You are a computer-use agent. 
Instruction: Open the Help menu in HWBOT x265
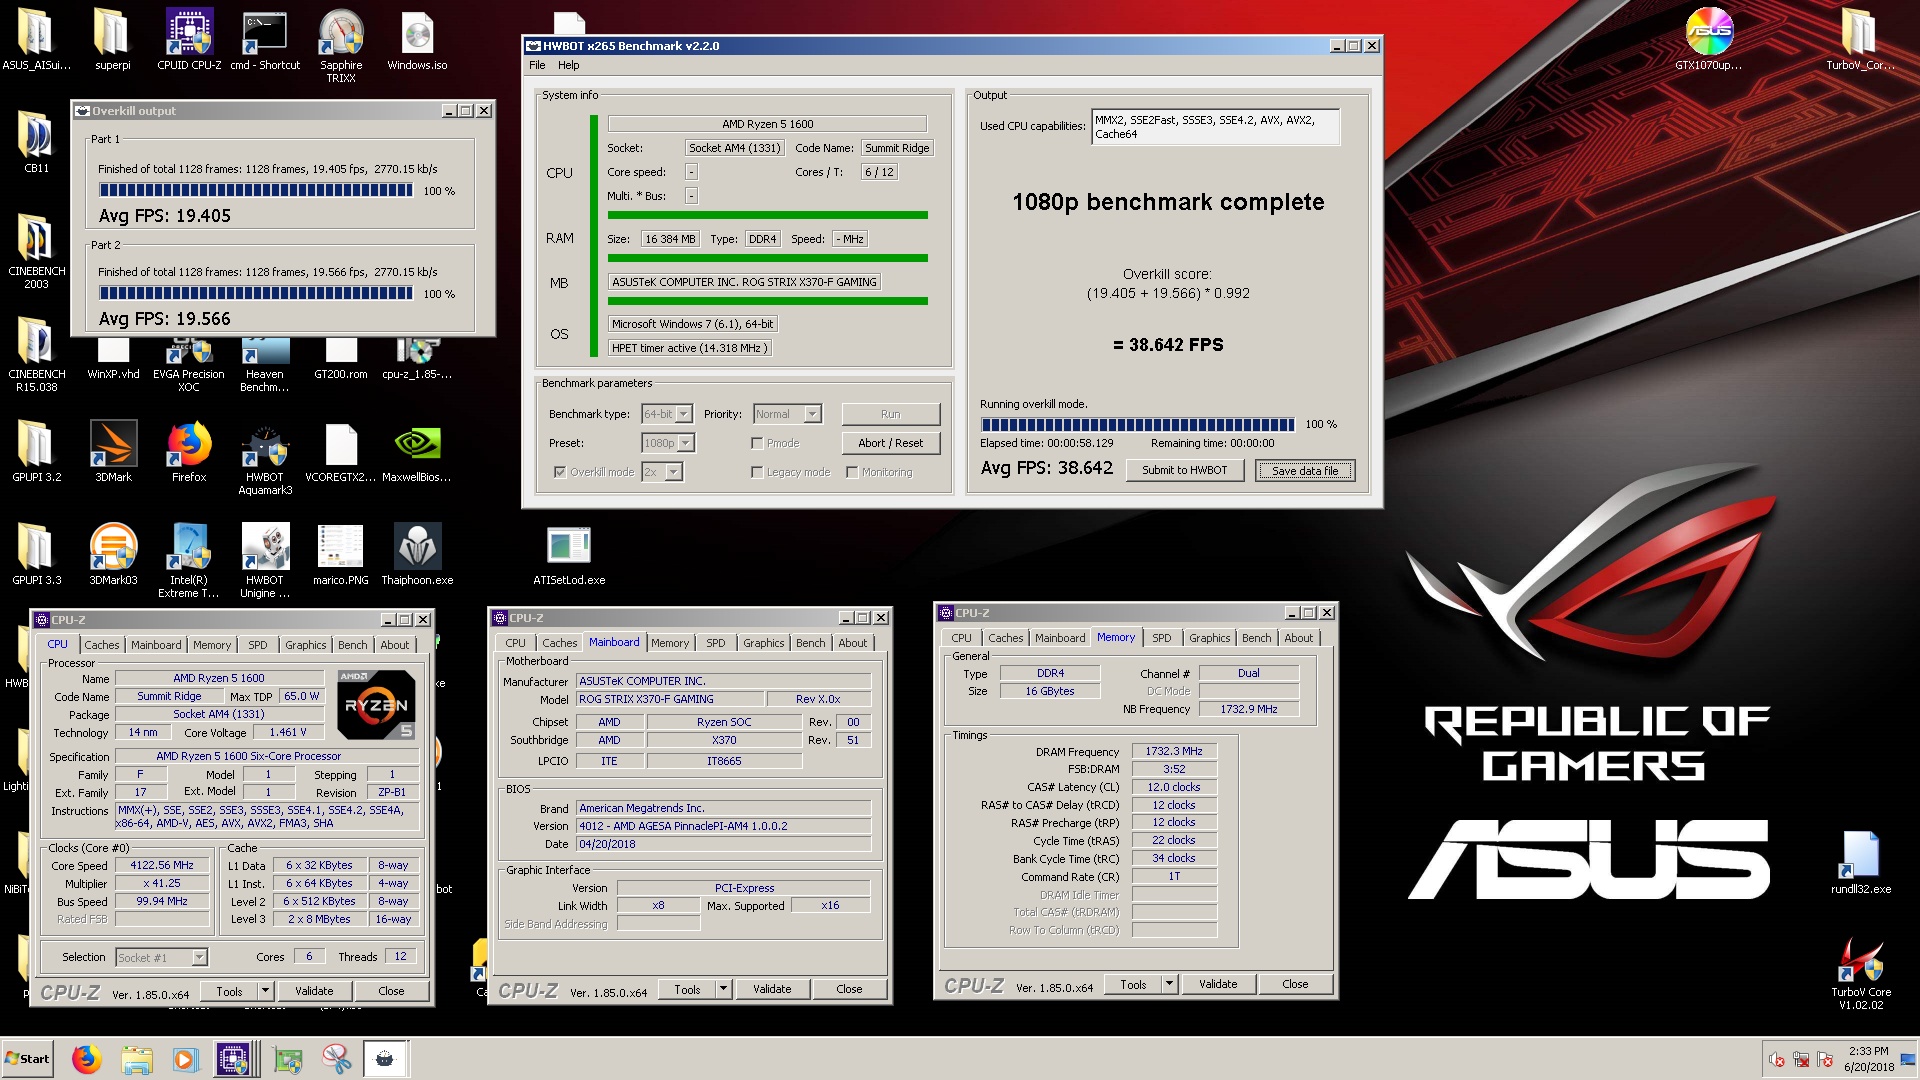tap(568, 65)
